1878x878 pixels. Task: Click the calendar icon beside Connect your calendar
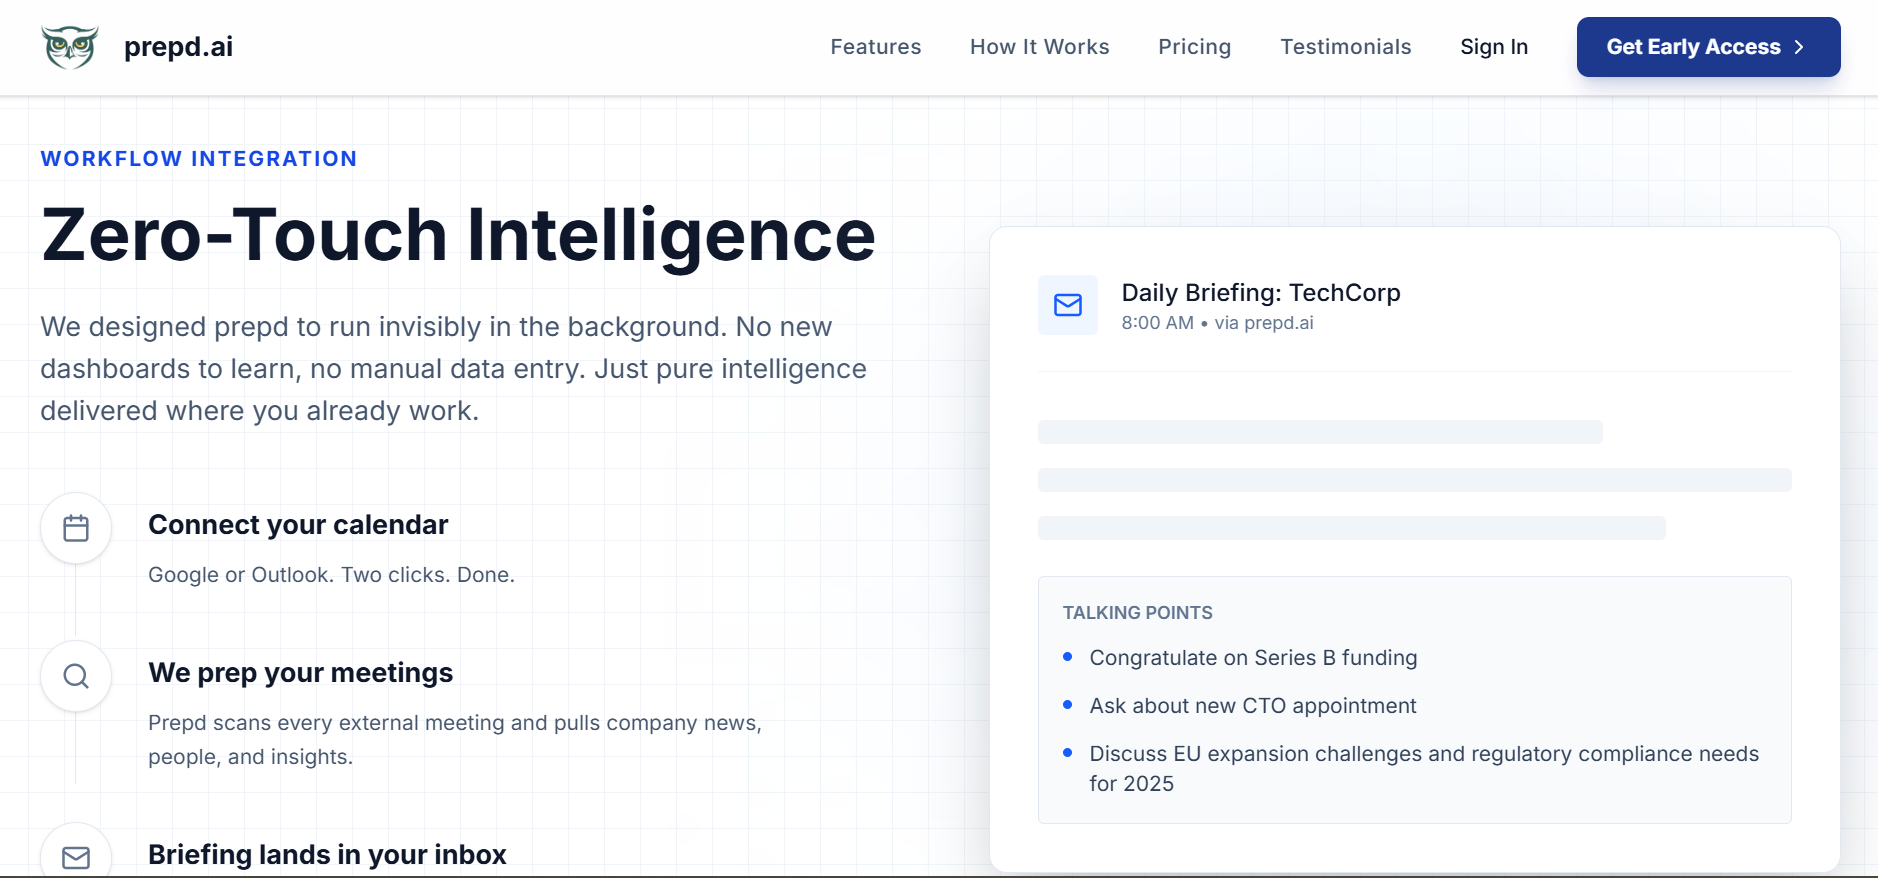tap(76, 528)
